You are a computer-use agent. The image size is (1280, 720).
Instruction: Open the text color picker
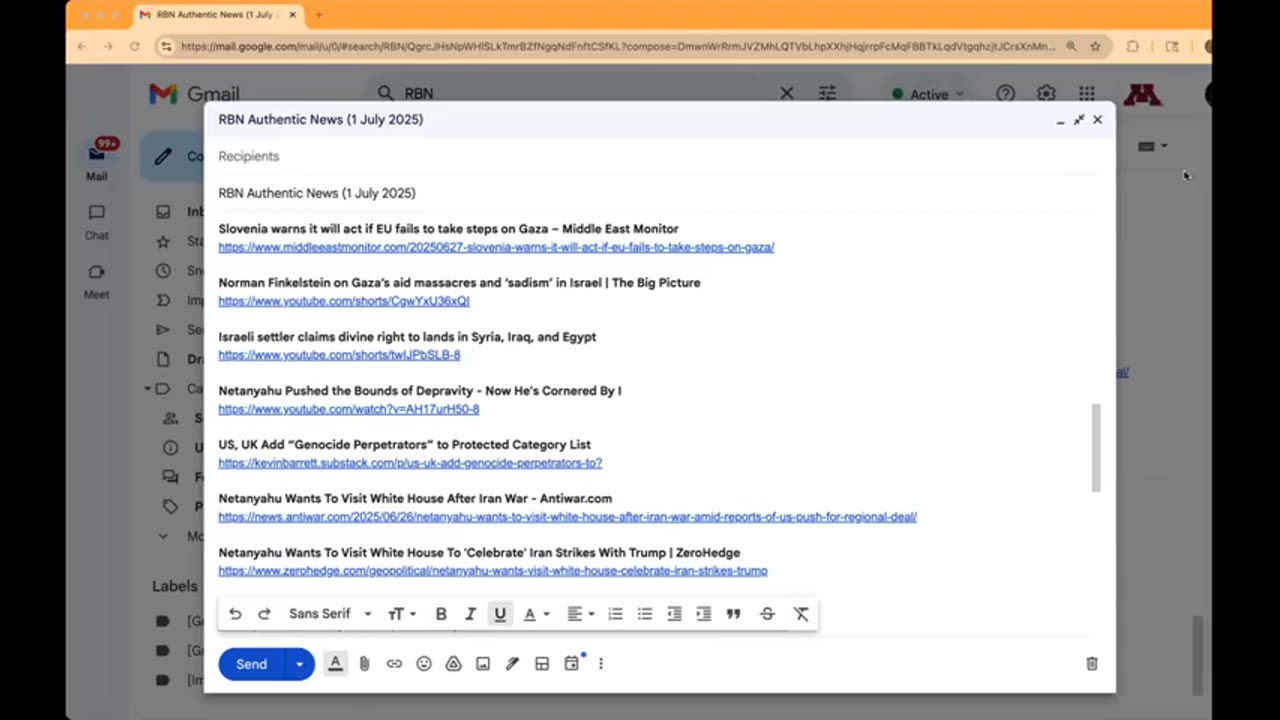point(536,614)
